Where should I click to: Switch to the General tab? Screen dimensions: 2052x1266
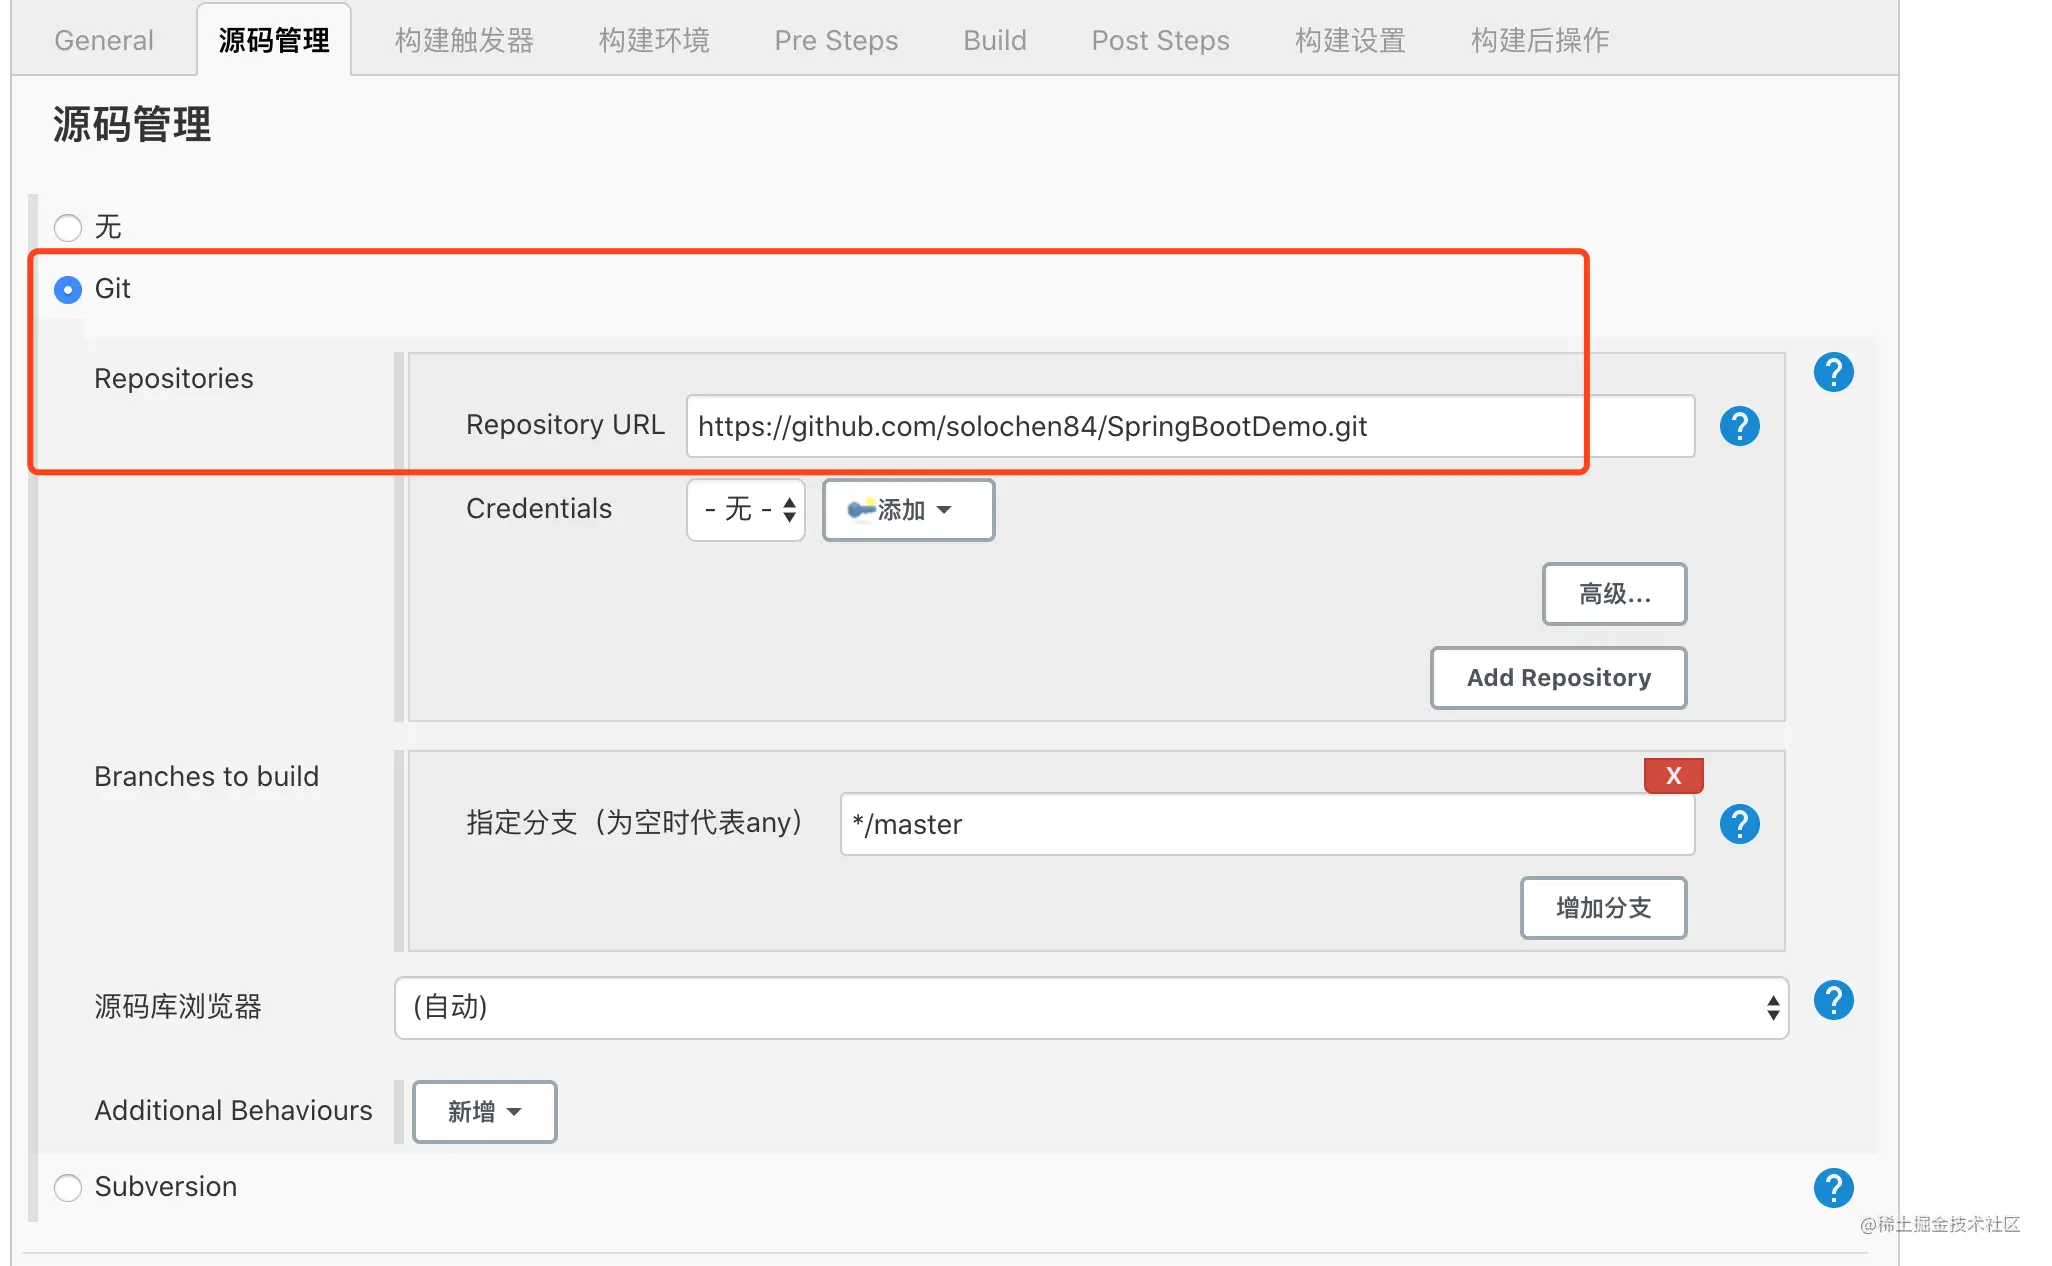tap(104, 40)
